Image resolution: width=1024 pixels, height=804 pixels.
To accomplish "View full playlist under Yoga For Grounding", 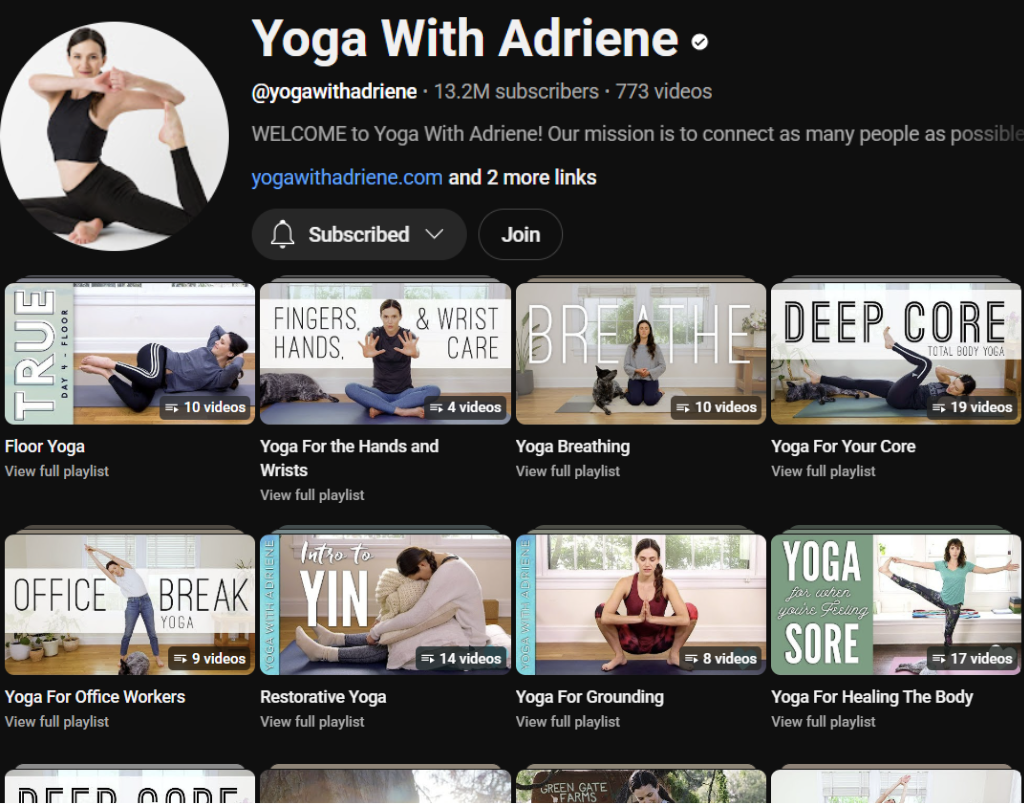I will click(568, 722).
